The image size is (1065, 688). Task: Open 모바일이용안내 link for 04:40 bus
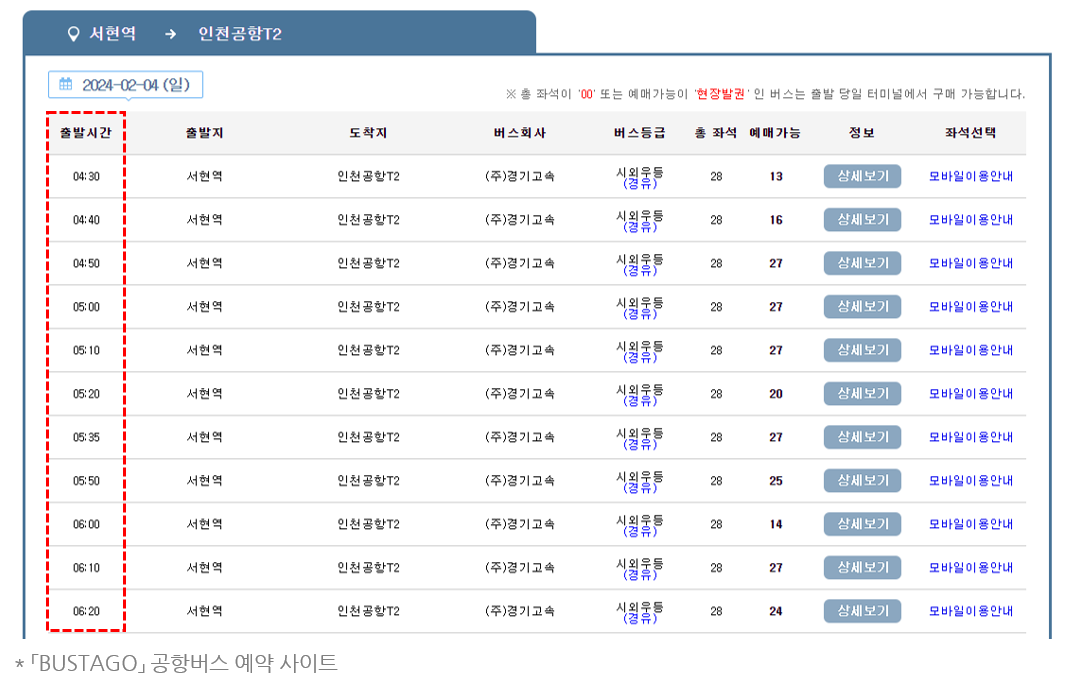tap(971, 219)
